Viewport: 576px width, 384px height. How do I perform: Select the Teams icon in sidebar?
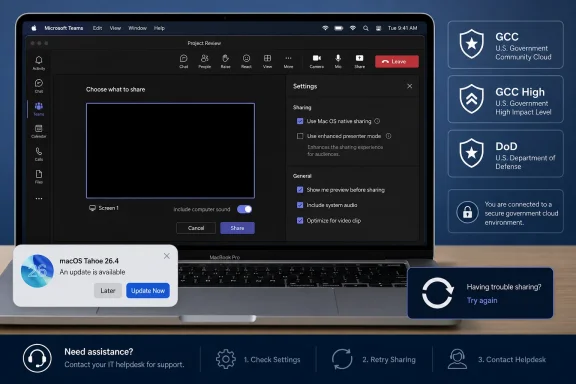(39, 109)
